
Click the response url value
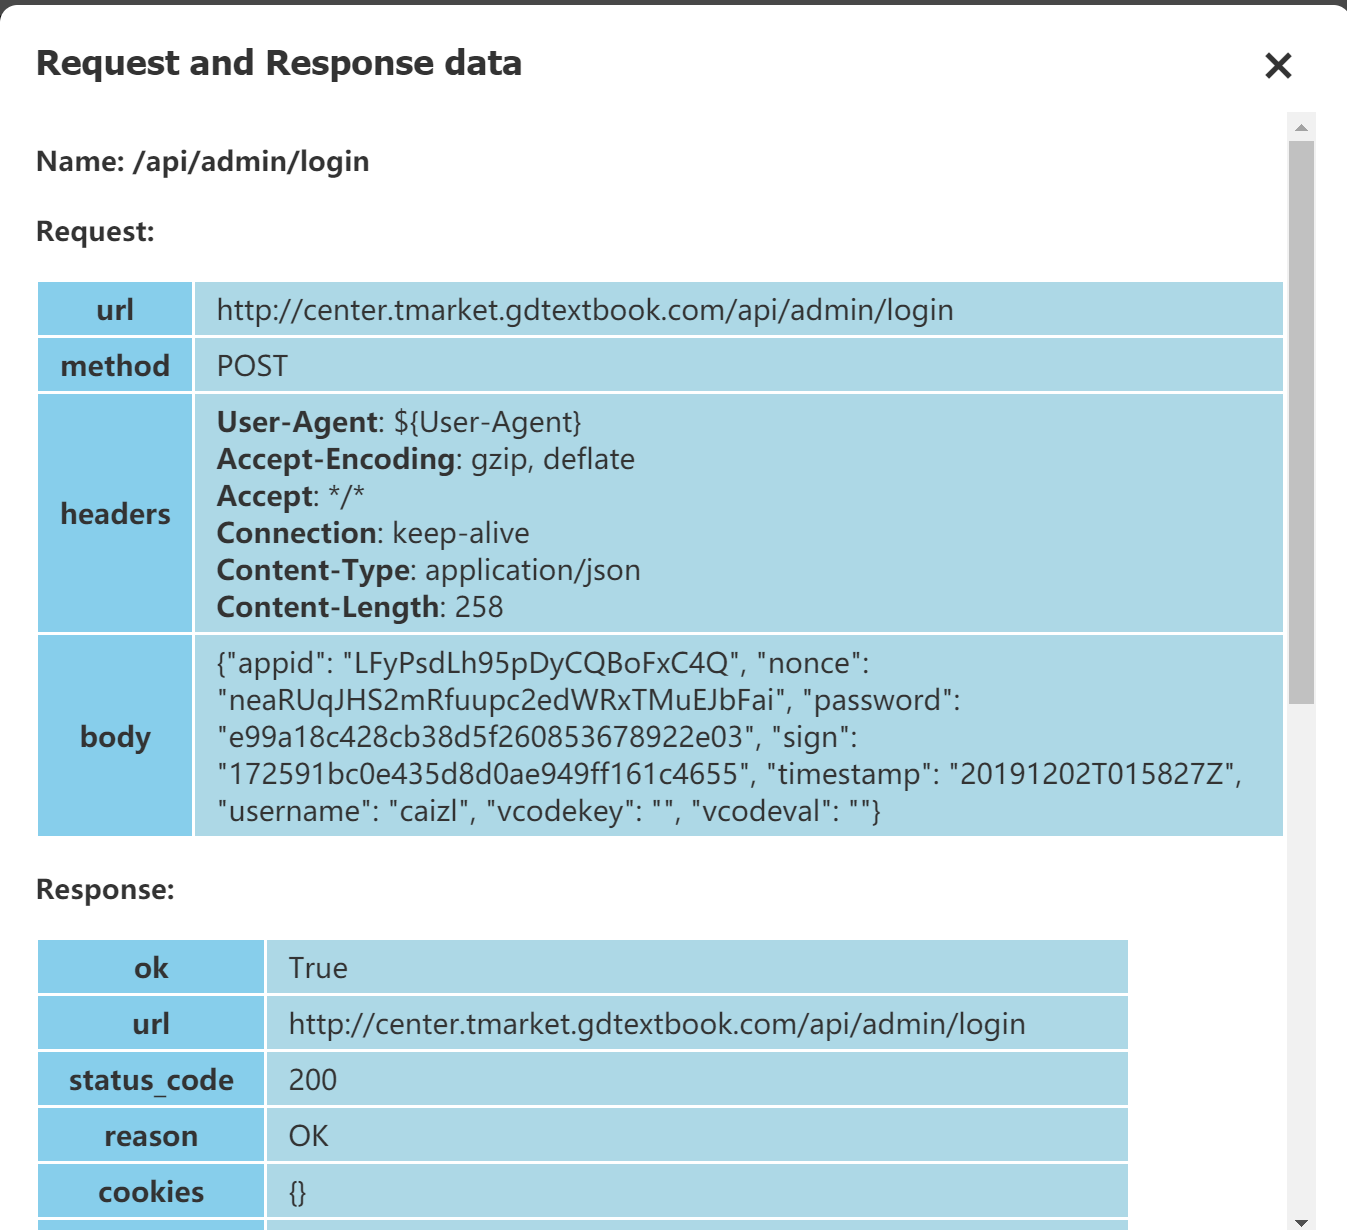pos(656,1024)
